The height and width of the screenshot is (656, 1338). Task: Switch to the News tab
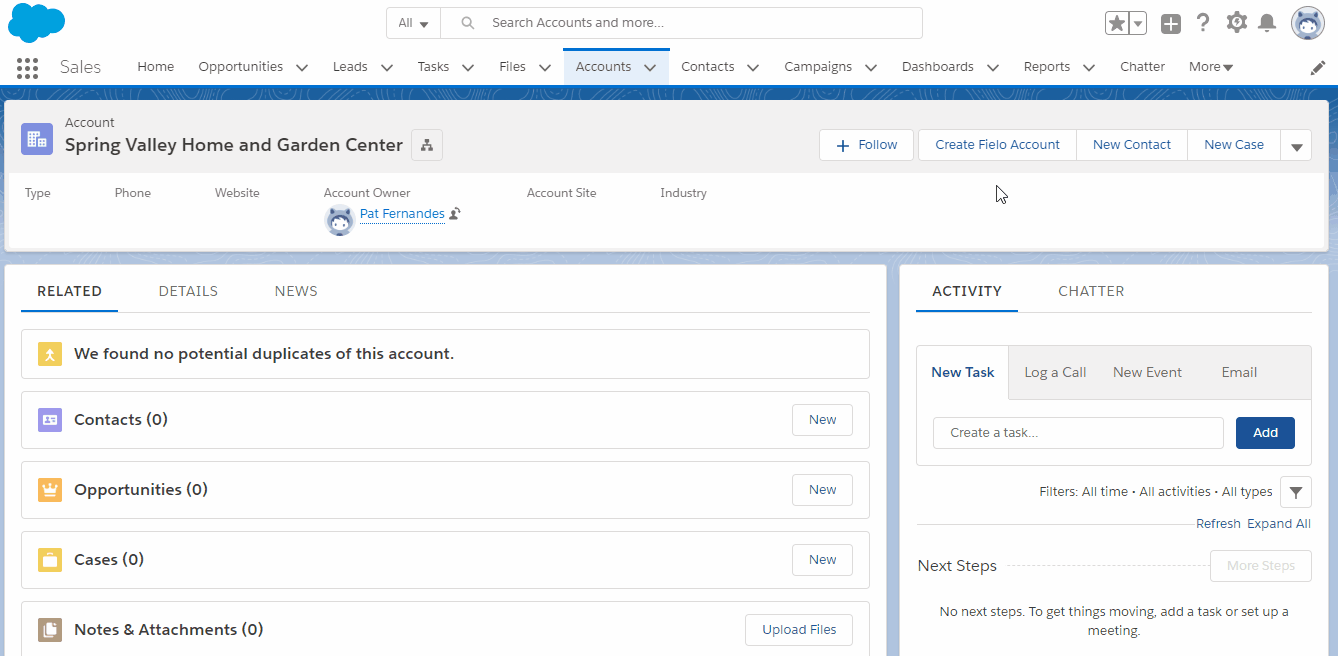point(296,291)
